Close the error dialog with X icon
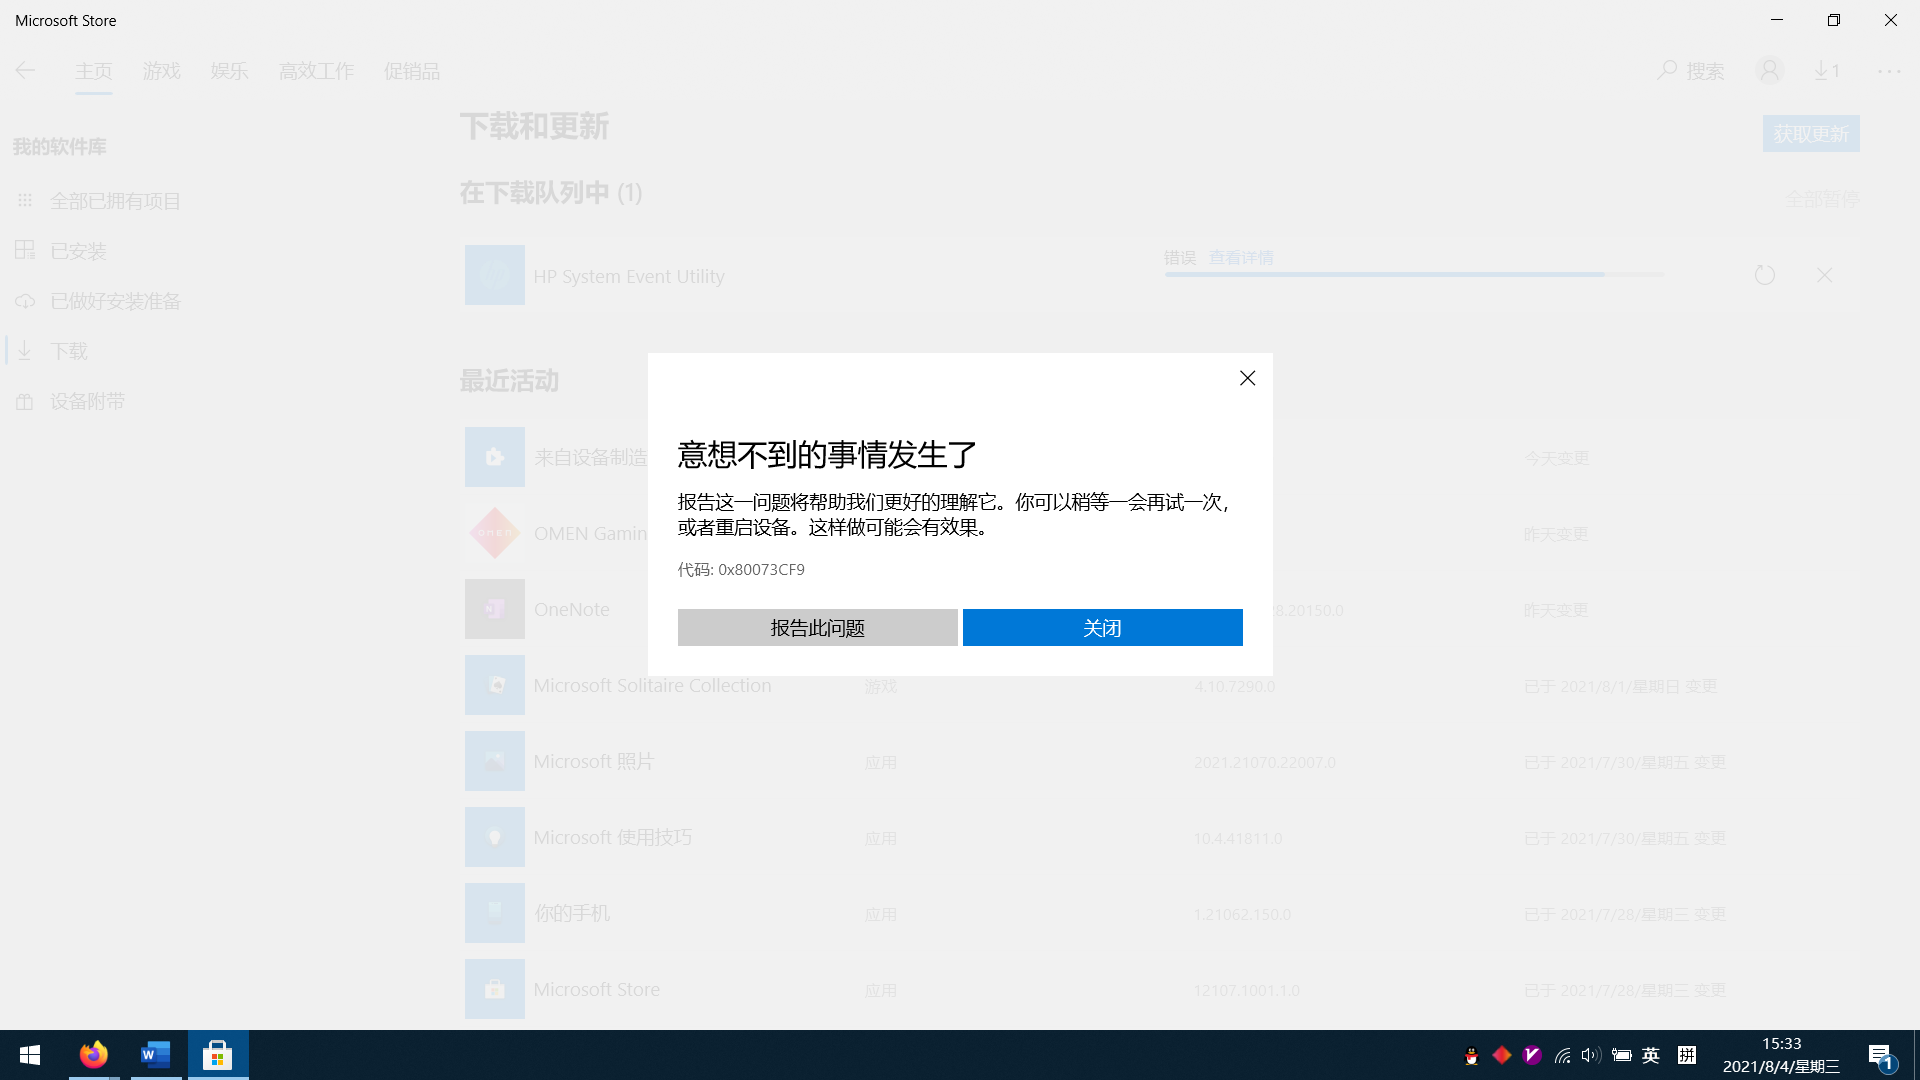 [x=1247, y=378]
